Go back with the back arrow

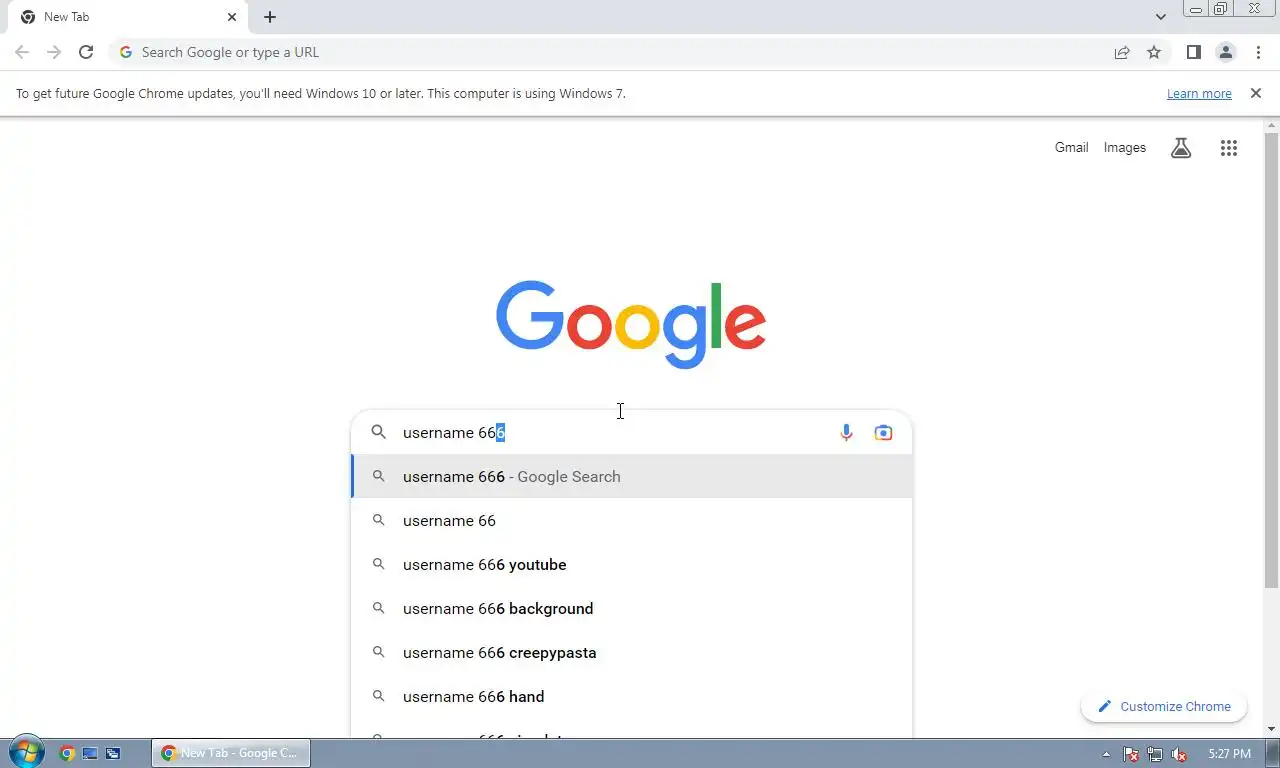coord(22,52)
